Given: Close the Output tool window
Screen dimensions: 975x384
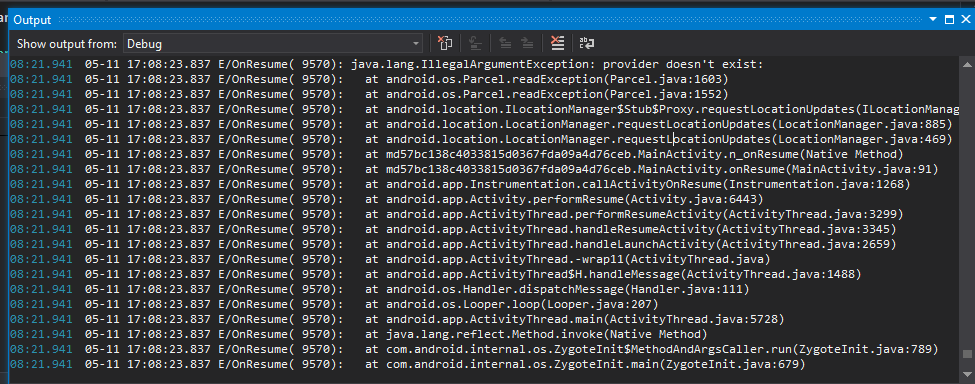Looking at the screenshot, I should click(965, 19).
